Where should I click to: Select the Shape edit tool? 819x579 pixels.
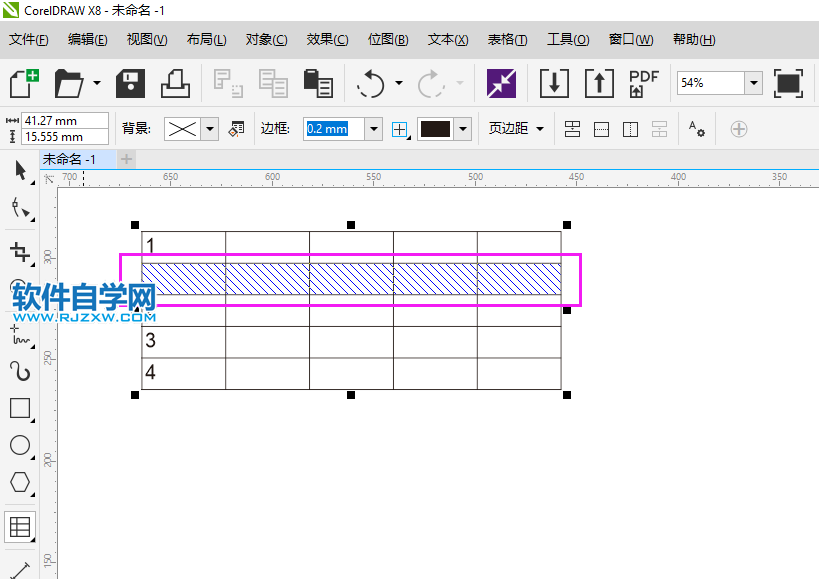[21, 208]
